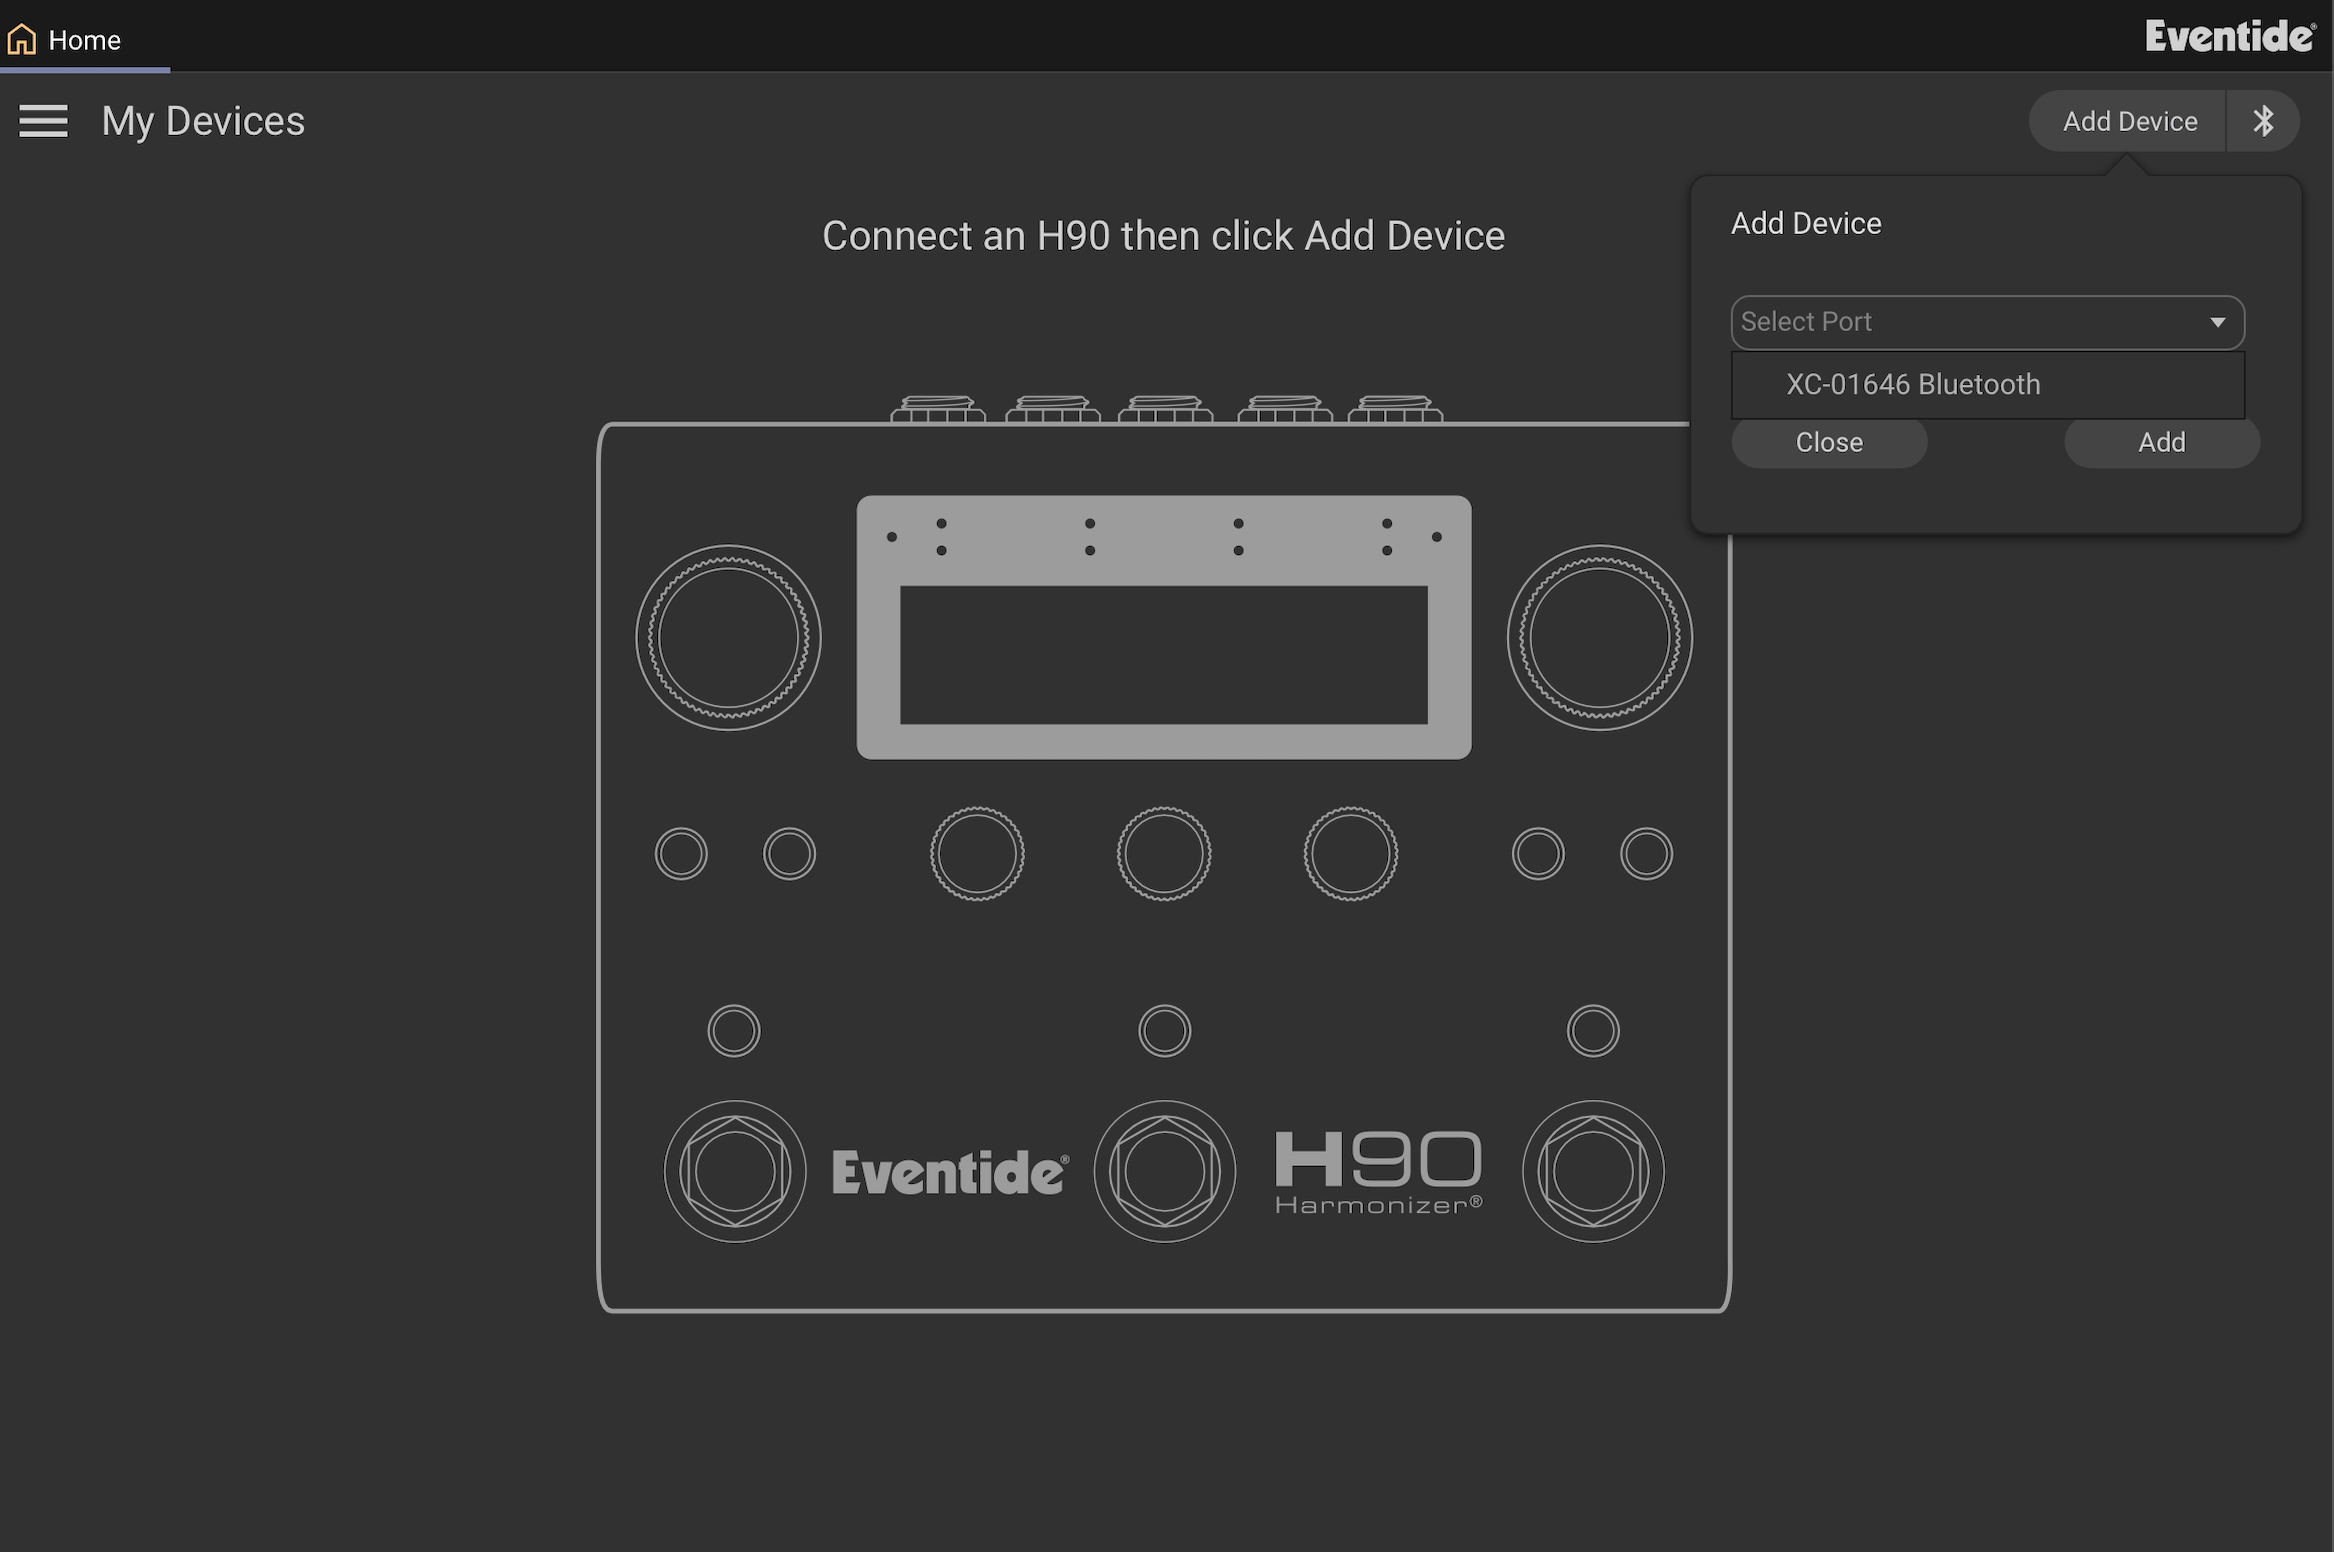Click the Bluetooth icon button
This screenshot has width=2334, height=1552.
(x=2263, y=121)
